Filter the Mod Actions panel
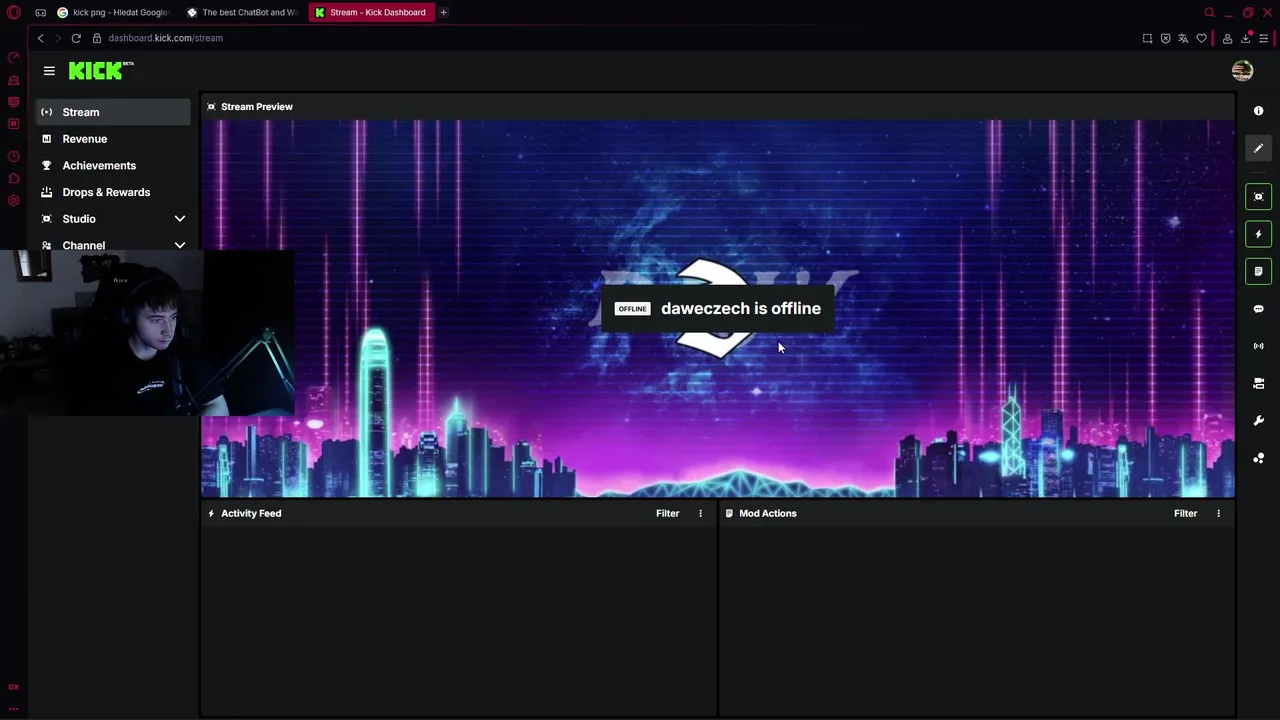The width and height of the screenshot is (1280, 720). (x=1185, y=513)
